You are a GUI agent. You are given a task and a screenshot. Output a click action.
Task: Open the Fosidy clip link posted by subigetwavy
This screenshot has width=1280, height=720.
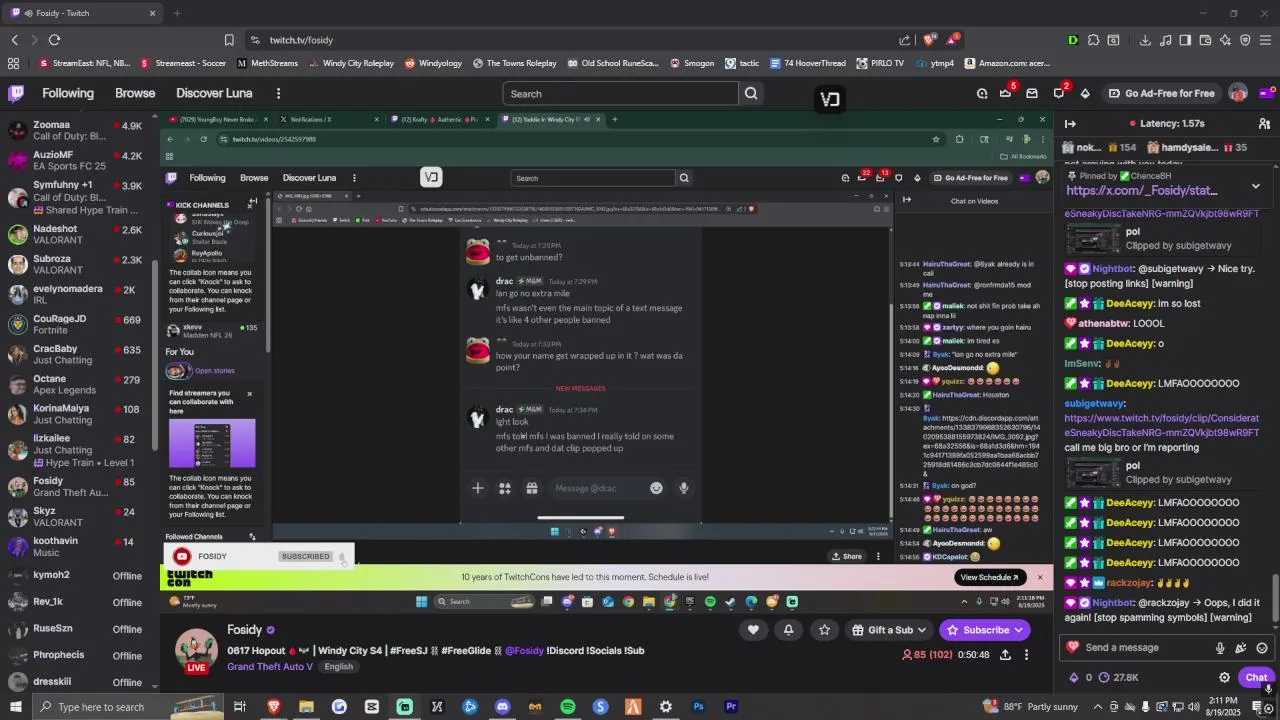pyautogui.click(x=1161, y=425)
